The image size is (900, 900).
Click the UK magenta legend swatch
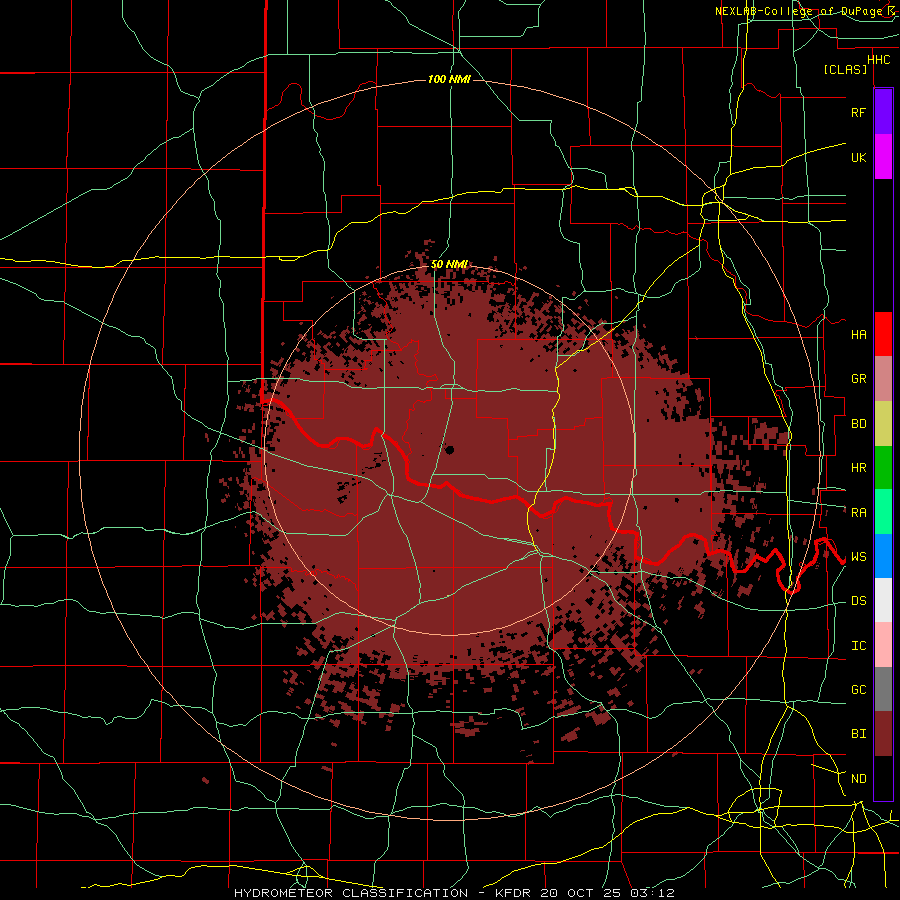(x=883, y=157)
